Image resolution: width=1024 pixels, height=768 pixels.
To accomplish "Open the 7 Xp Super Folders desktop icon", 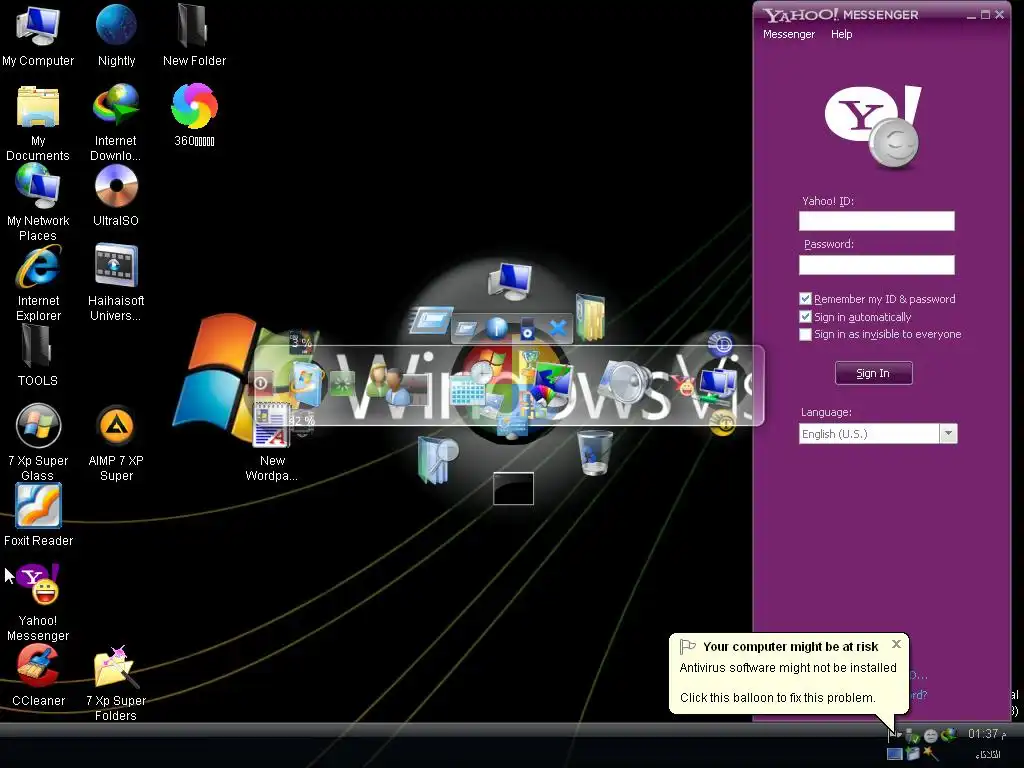I will point(116,683).
